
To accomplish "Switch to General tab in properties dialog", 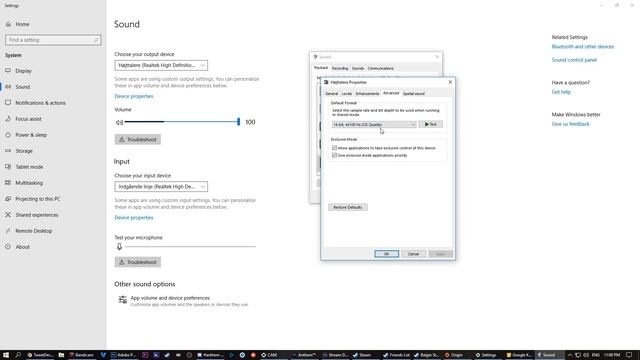I will pyautogui.click(x=331, y=93).
